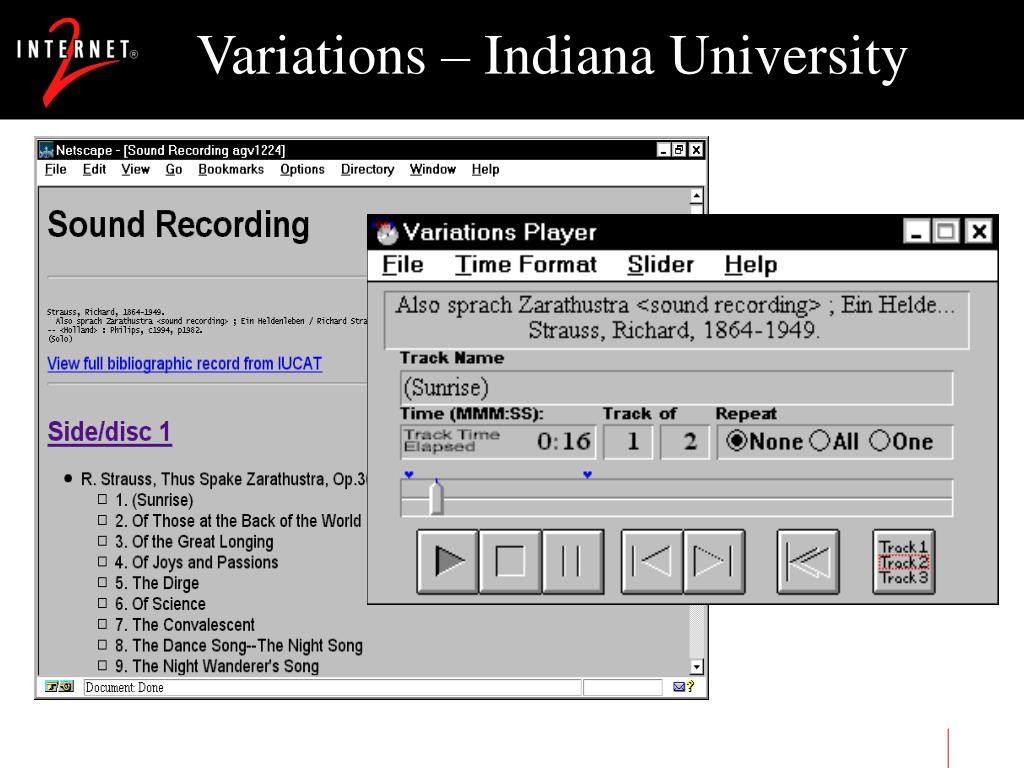Image resolution: width=1024 pixels, height=768 pixels.
Task: Open the Go menu in Netscape
Action: (x=174, y=170)
